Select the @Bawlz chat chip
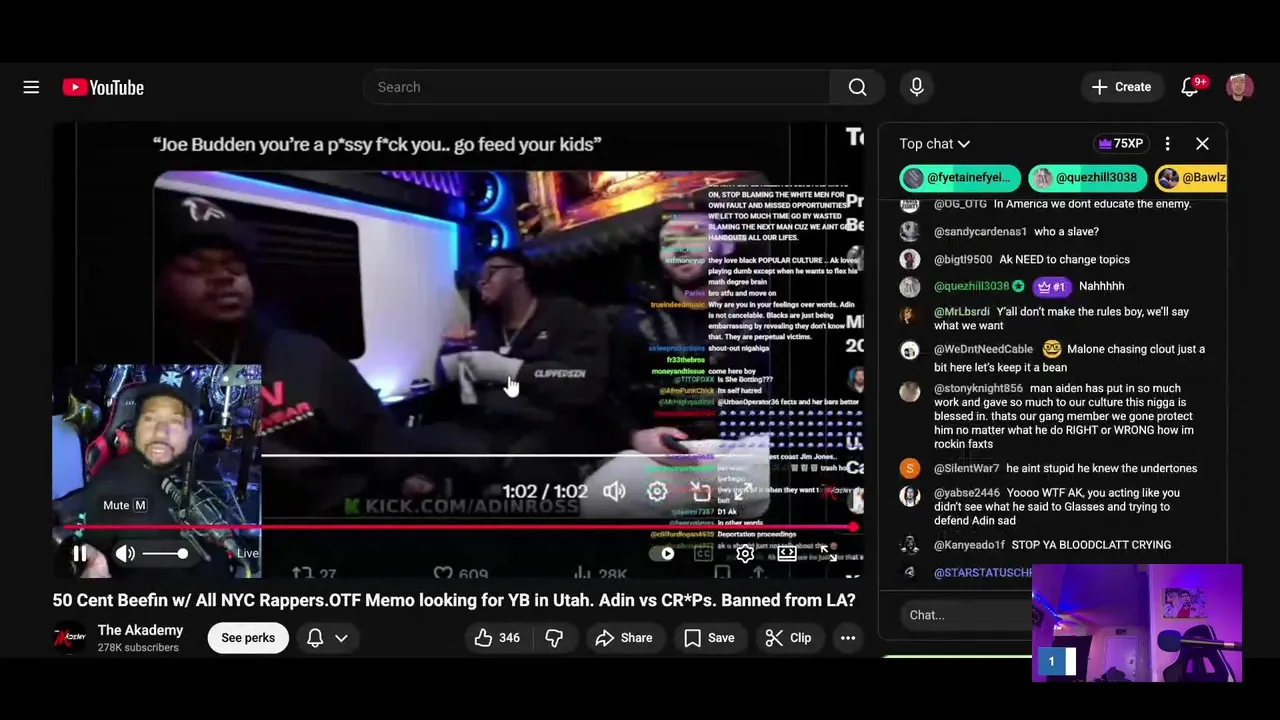This screenshot has height=720, width=1280. tap(1192, 178)
